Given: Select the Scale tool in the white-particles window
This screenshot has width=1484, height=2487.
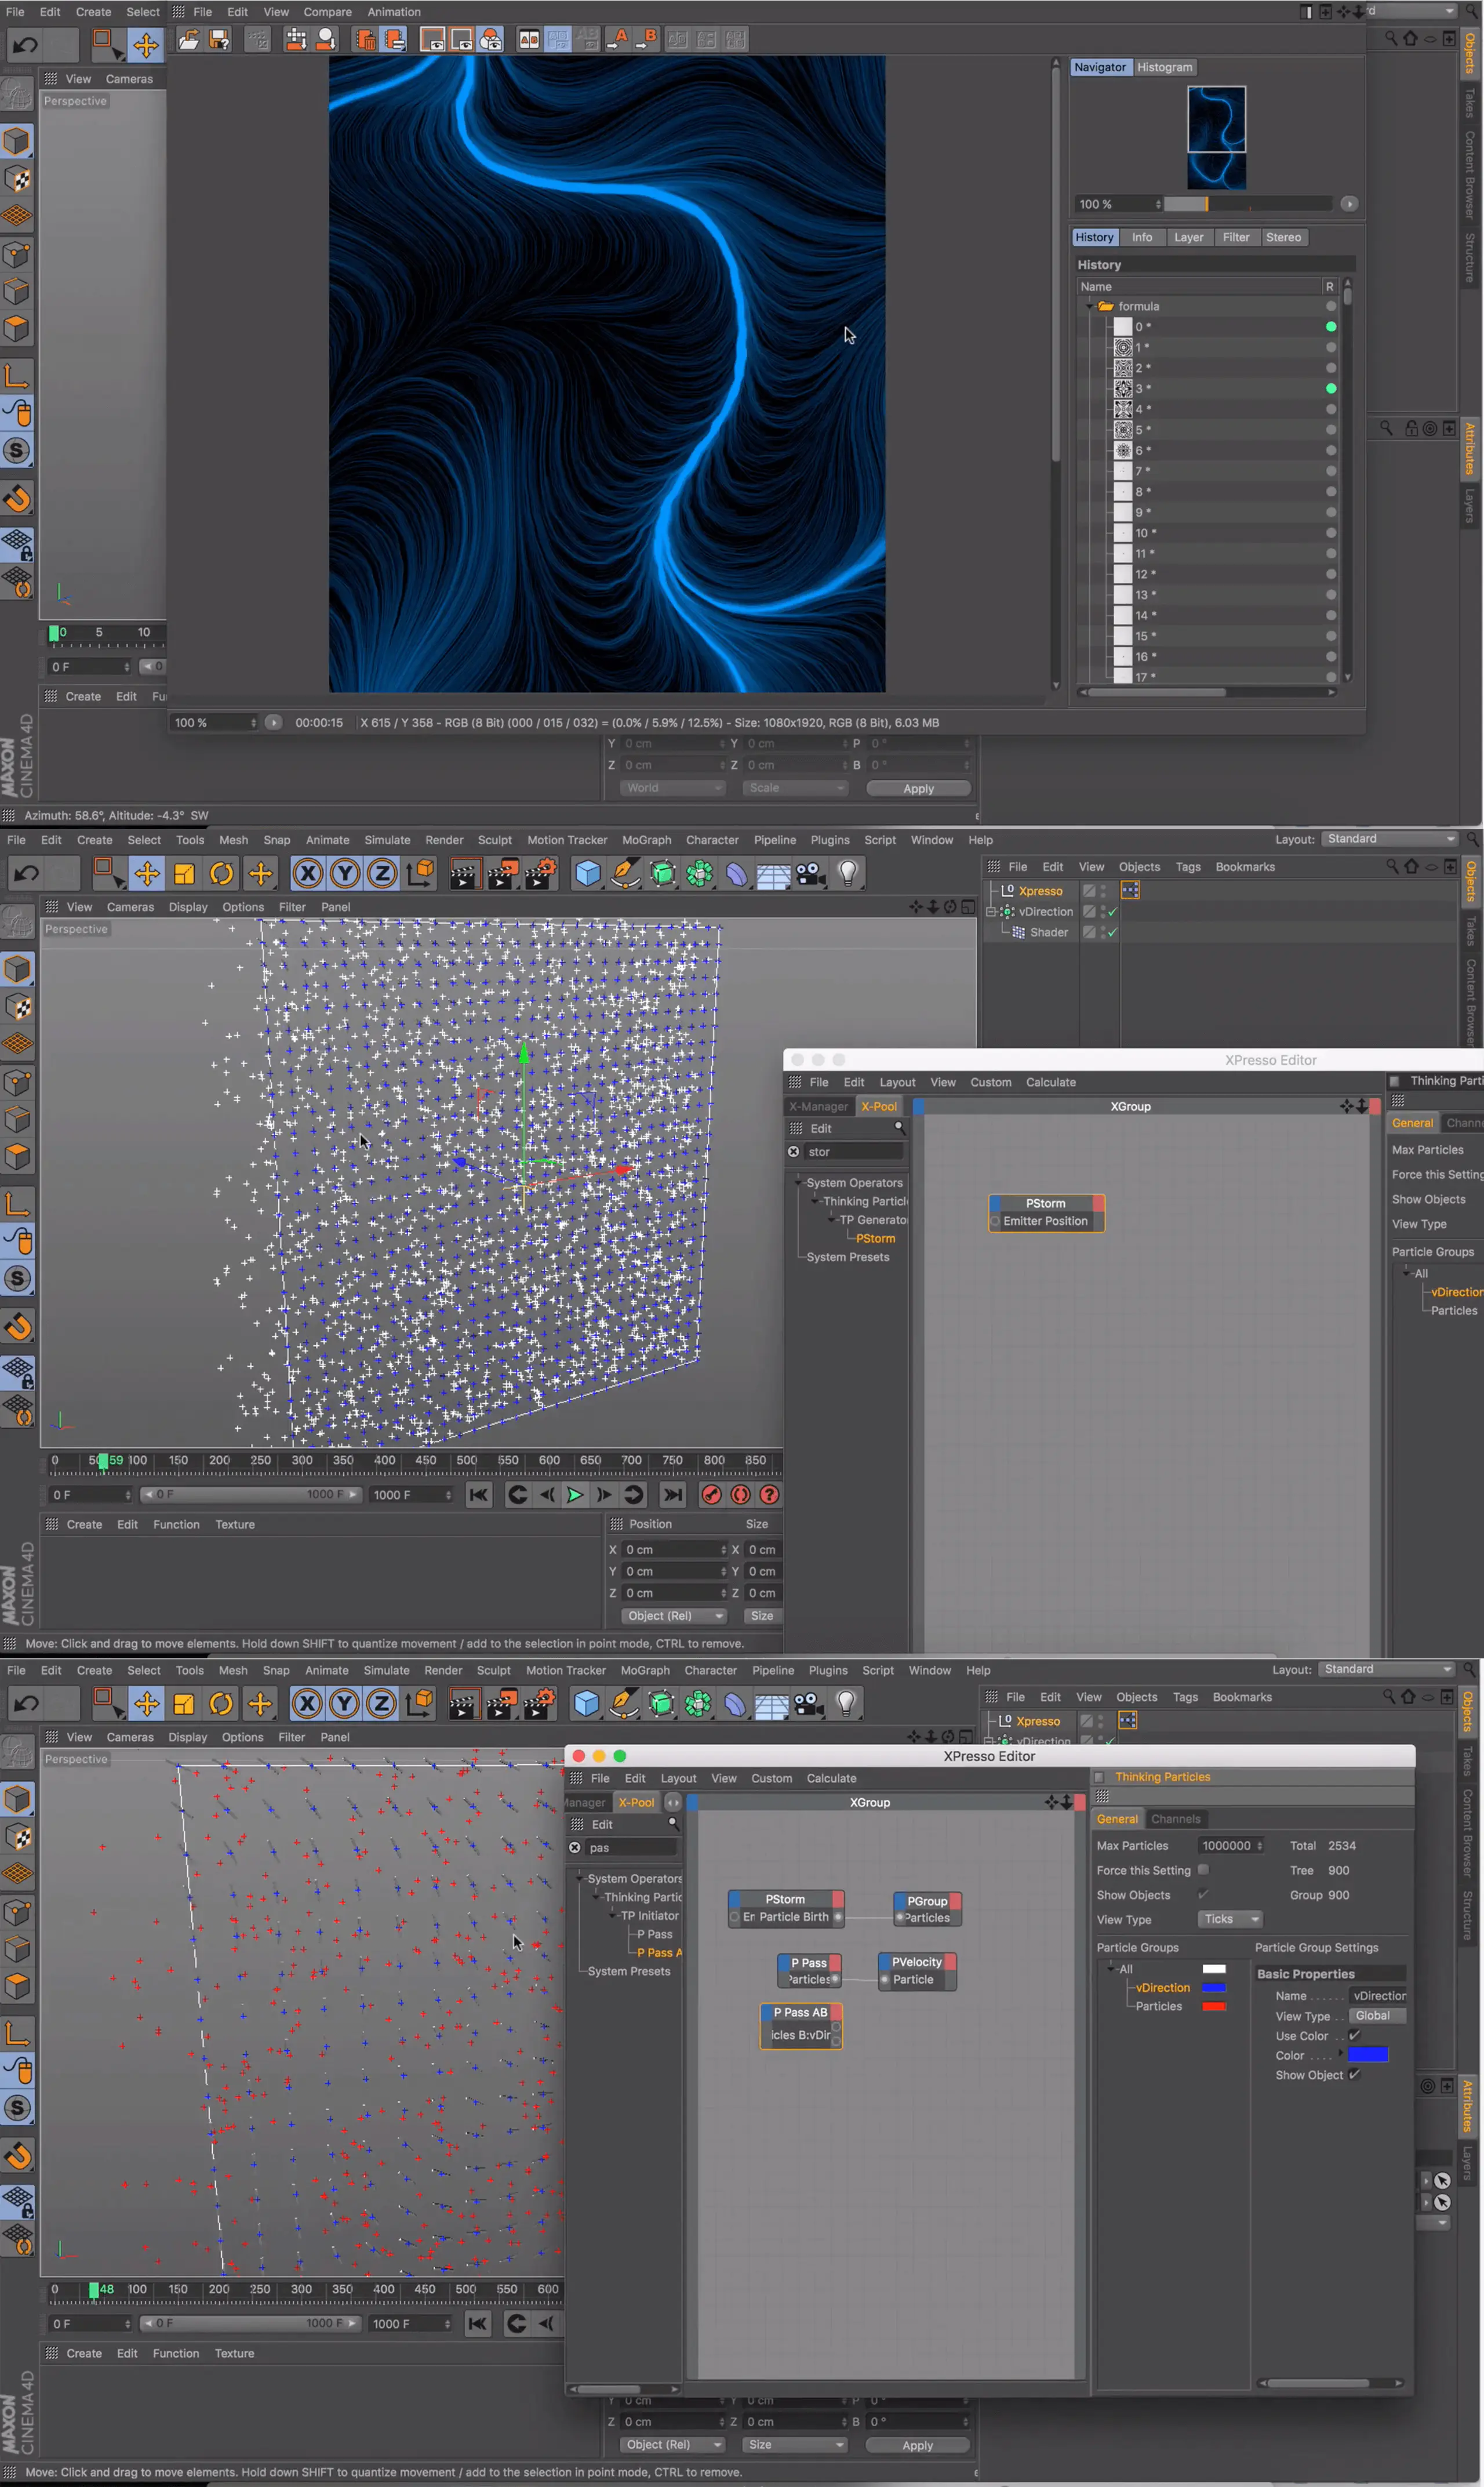Looking at the screenshot, I should pos(184,874).
